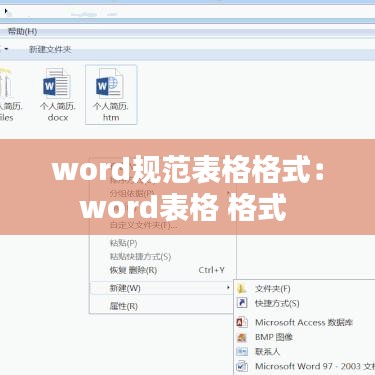The image size is (375, 375).
Task: Open the 新建(W) submenu entry
Action: click(162, 288)
